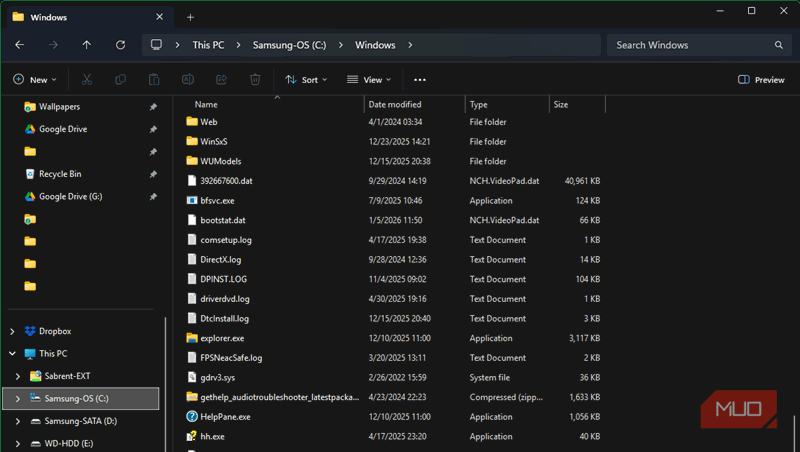Image resolution: width=800 pixels, height=452 pixels.
Task: Expand the Samsung-OS (C:) node
Action: (18, 398)
